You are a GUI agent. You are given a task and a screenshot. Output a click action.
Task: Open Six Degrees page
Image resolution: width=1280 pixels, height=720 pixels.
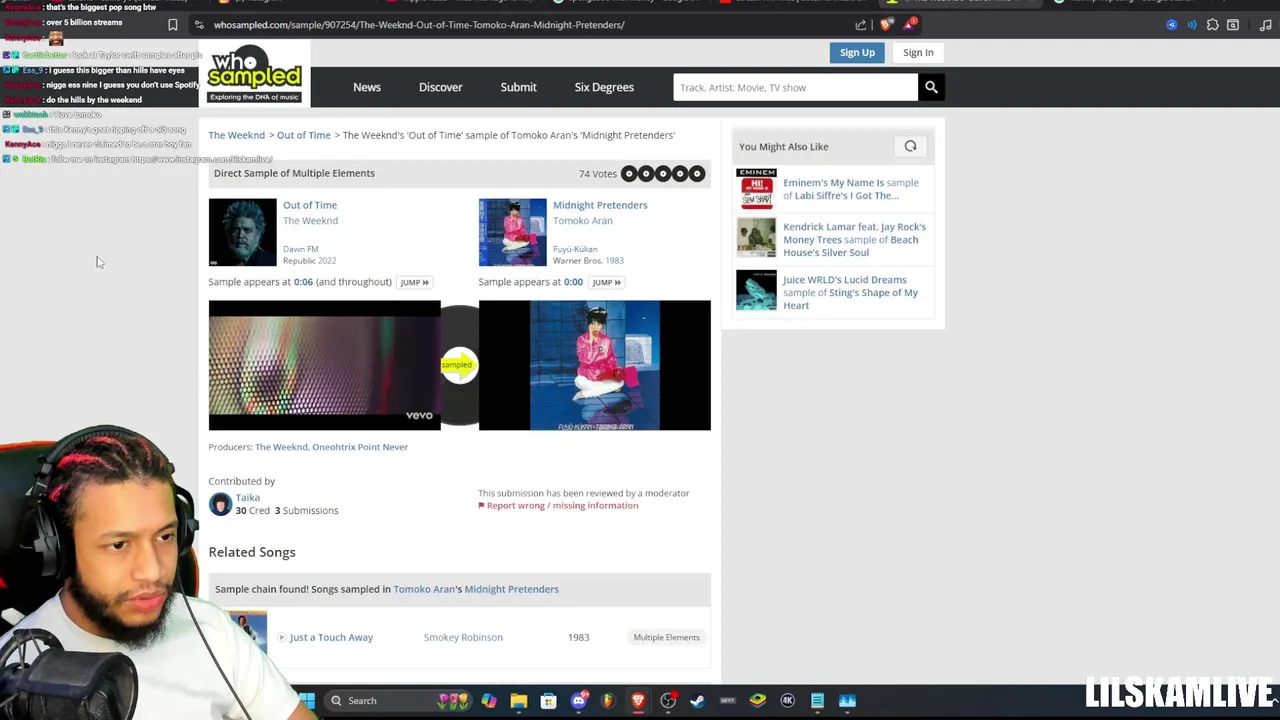click(x=604, y=87)
